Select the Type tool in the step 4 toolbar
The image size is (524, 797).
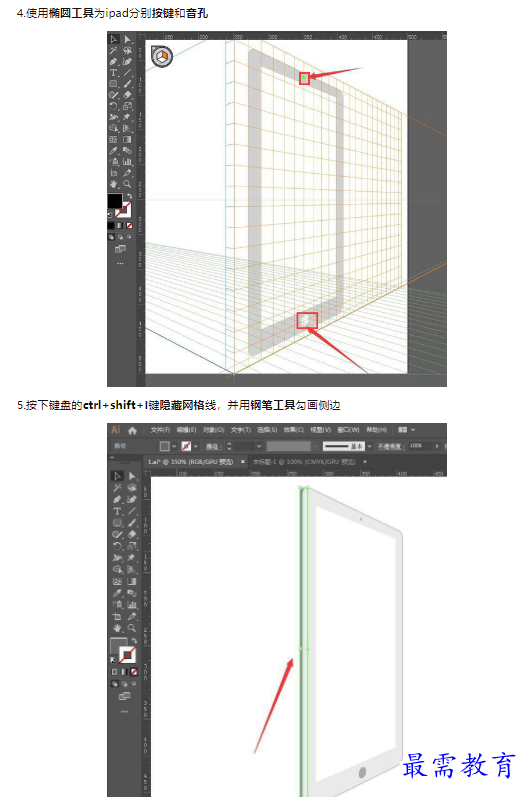[x=113, y=73]
